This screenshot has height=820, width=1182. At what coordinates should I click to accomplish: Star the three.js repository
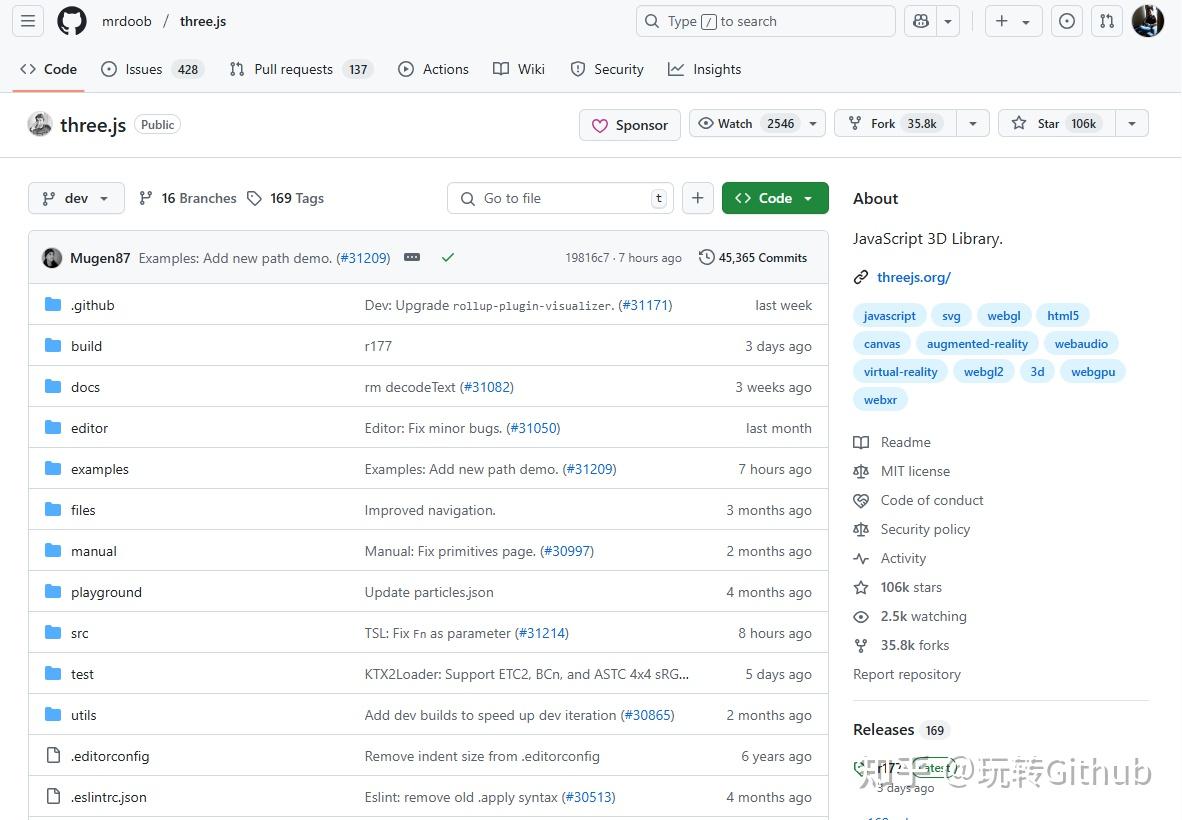pyautogui.click(x=1057, y=124)
